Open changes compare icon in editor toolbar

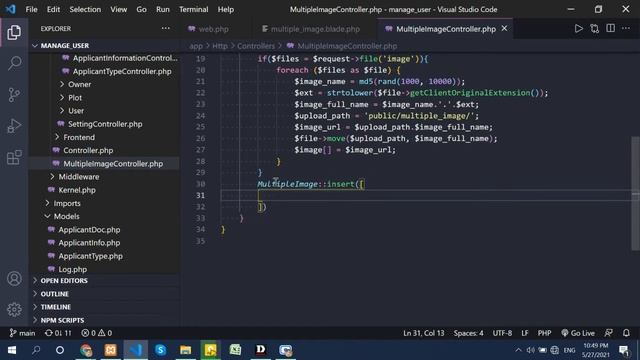click(x=594, y=29)
